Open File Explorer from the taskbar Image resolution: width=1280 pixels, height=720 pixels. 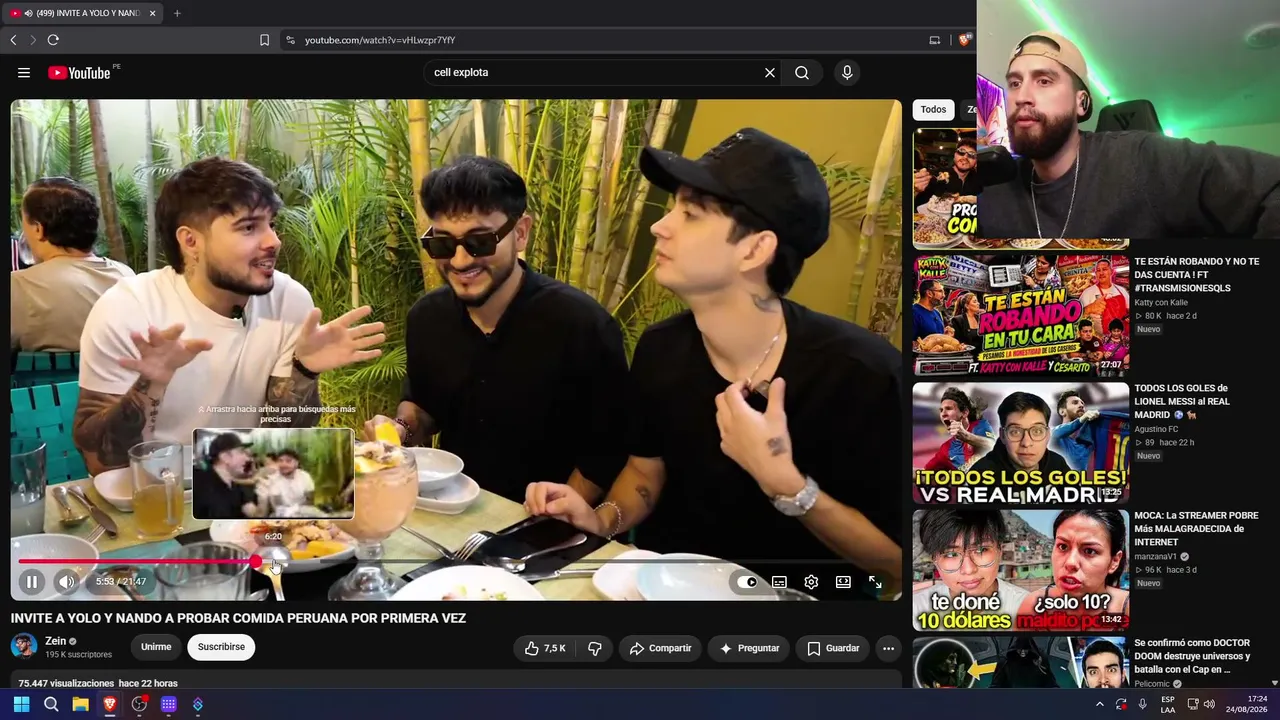(80, 704)
